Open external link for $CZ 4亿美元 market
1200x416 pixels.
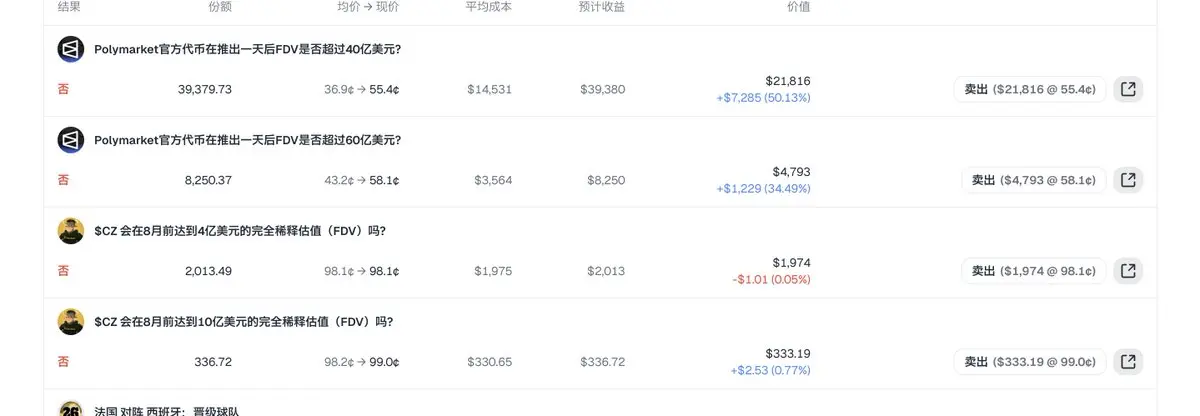coord(1128,271)
